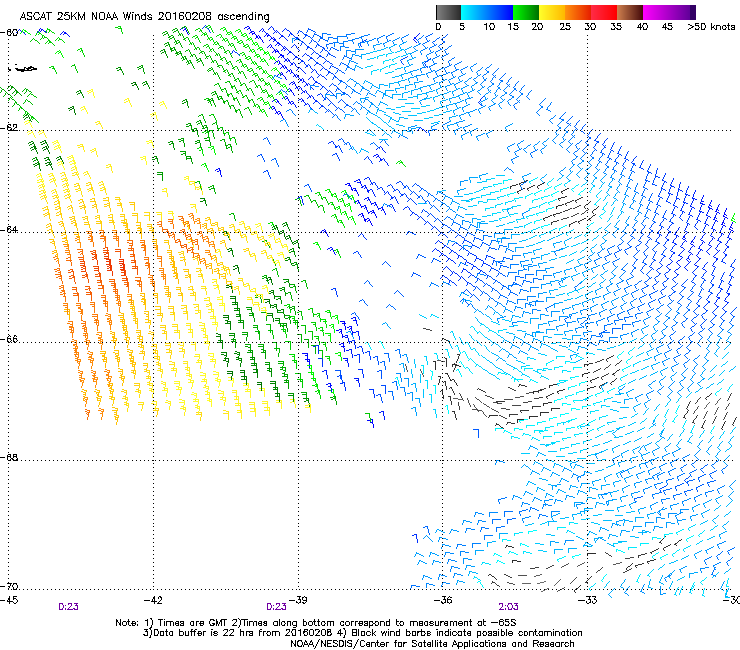The image size is (740, 650).
Task: Select the -62 latitude label
Action: click(9, 128)
